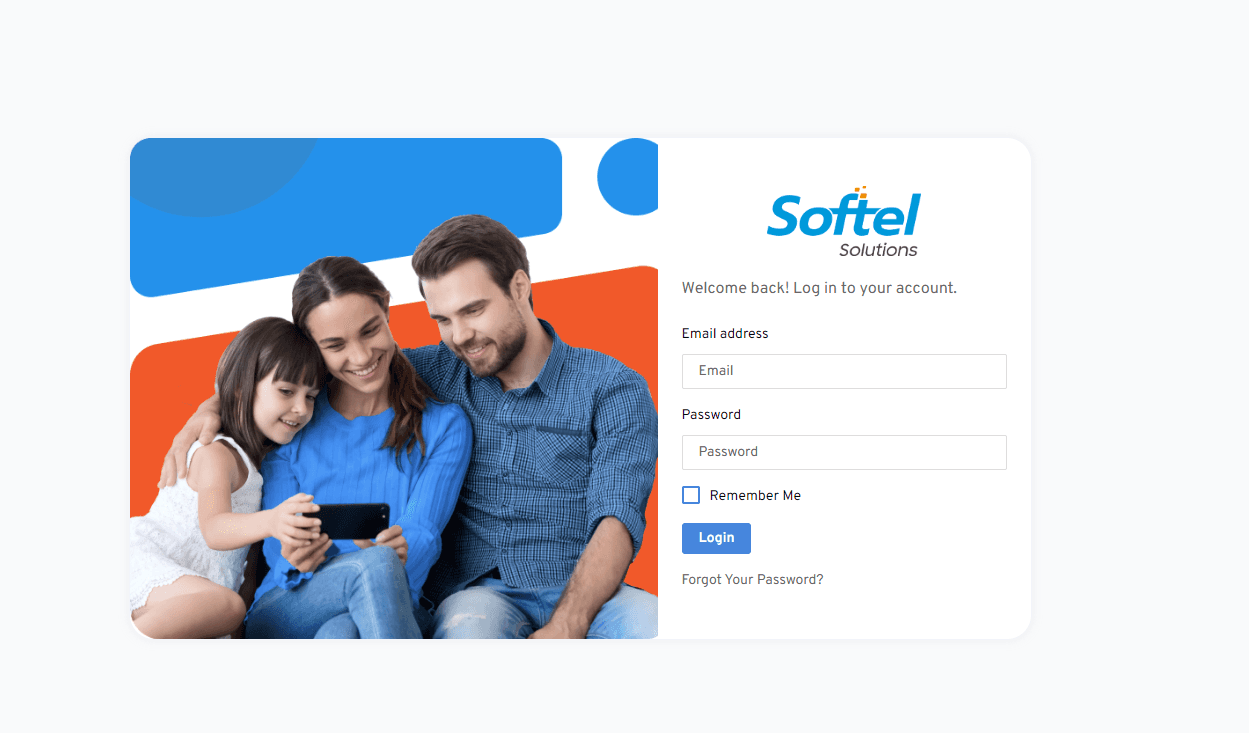Click the Solutions text under the logo
Image resolution: width=1249 pixels, height=733 pixels.
pos(878,250)
